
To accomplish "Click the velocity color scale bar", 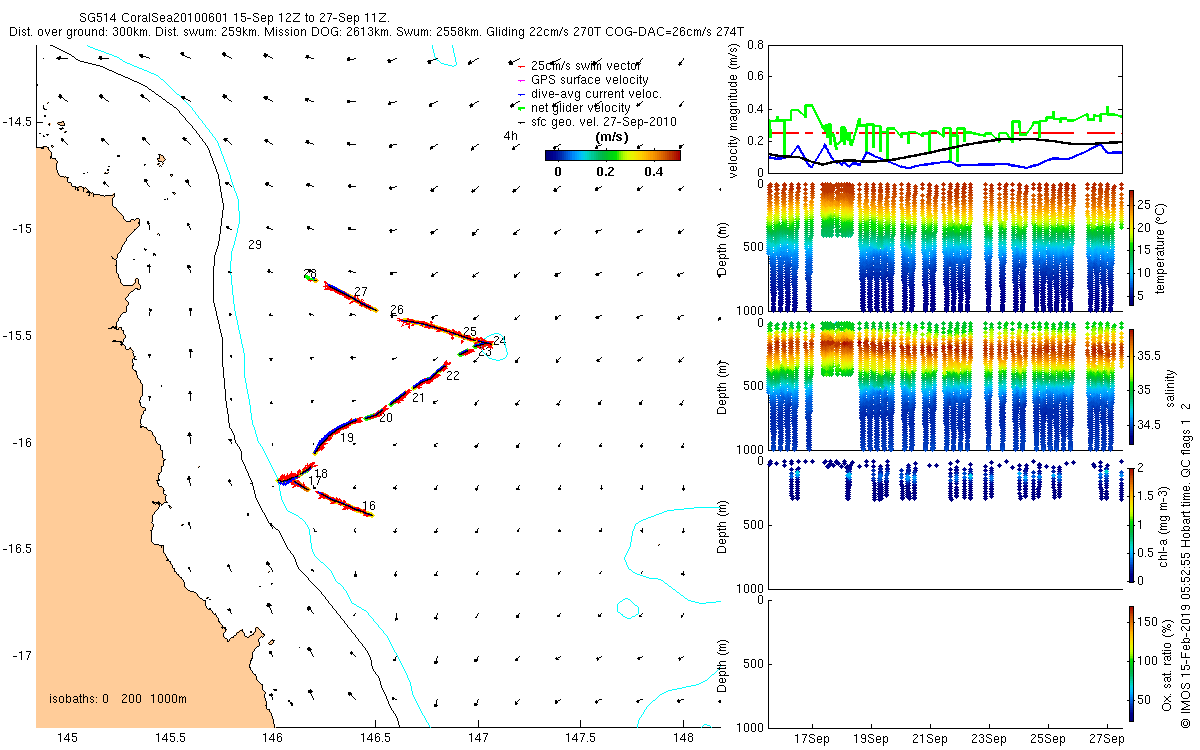I will (x=612, y=155).
